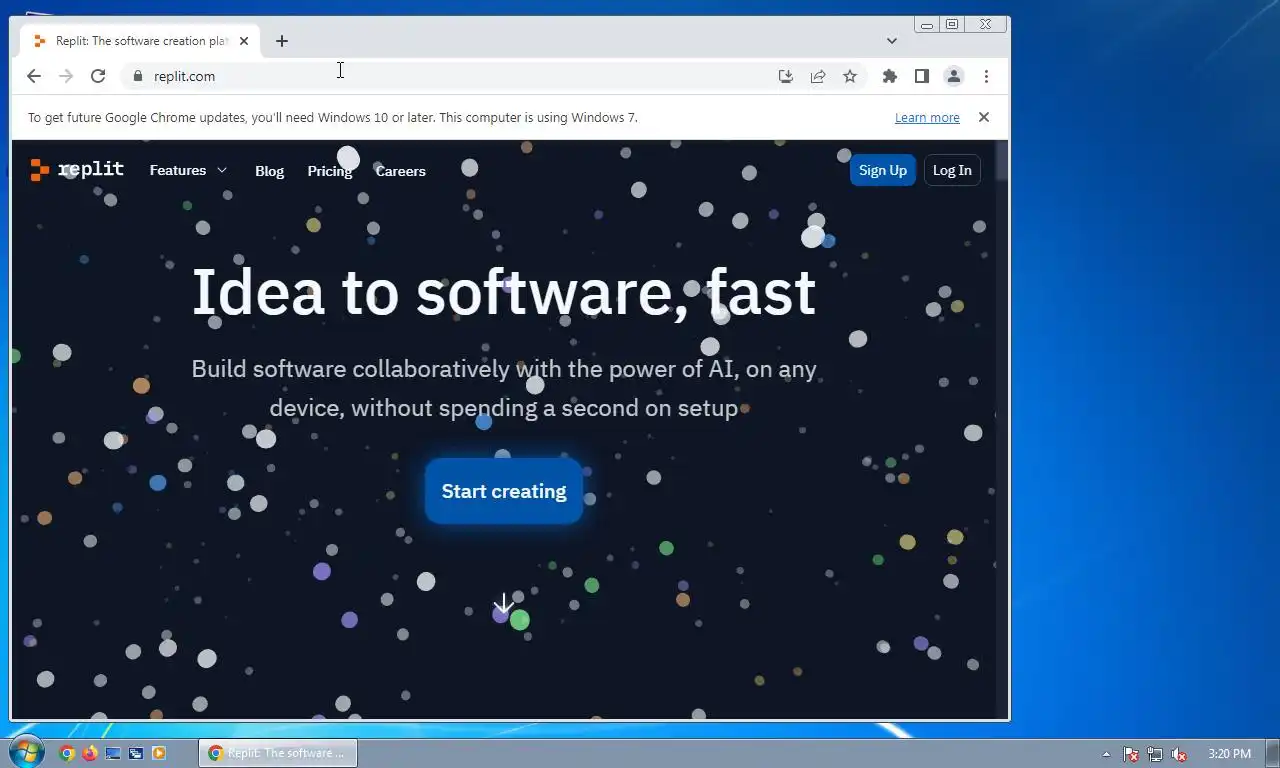The height and width of the screenshot is (768, 1280).
Task: Open the Careers page
Action: click(x=401, y=171)
